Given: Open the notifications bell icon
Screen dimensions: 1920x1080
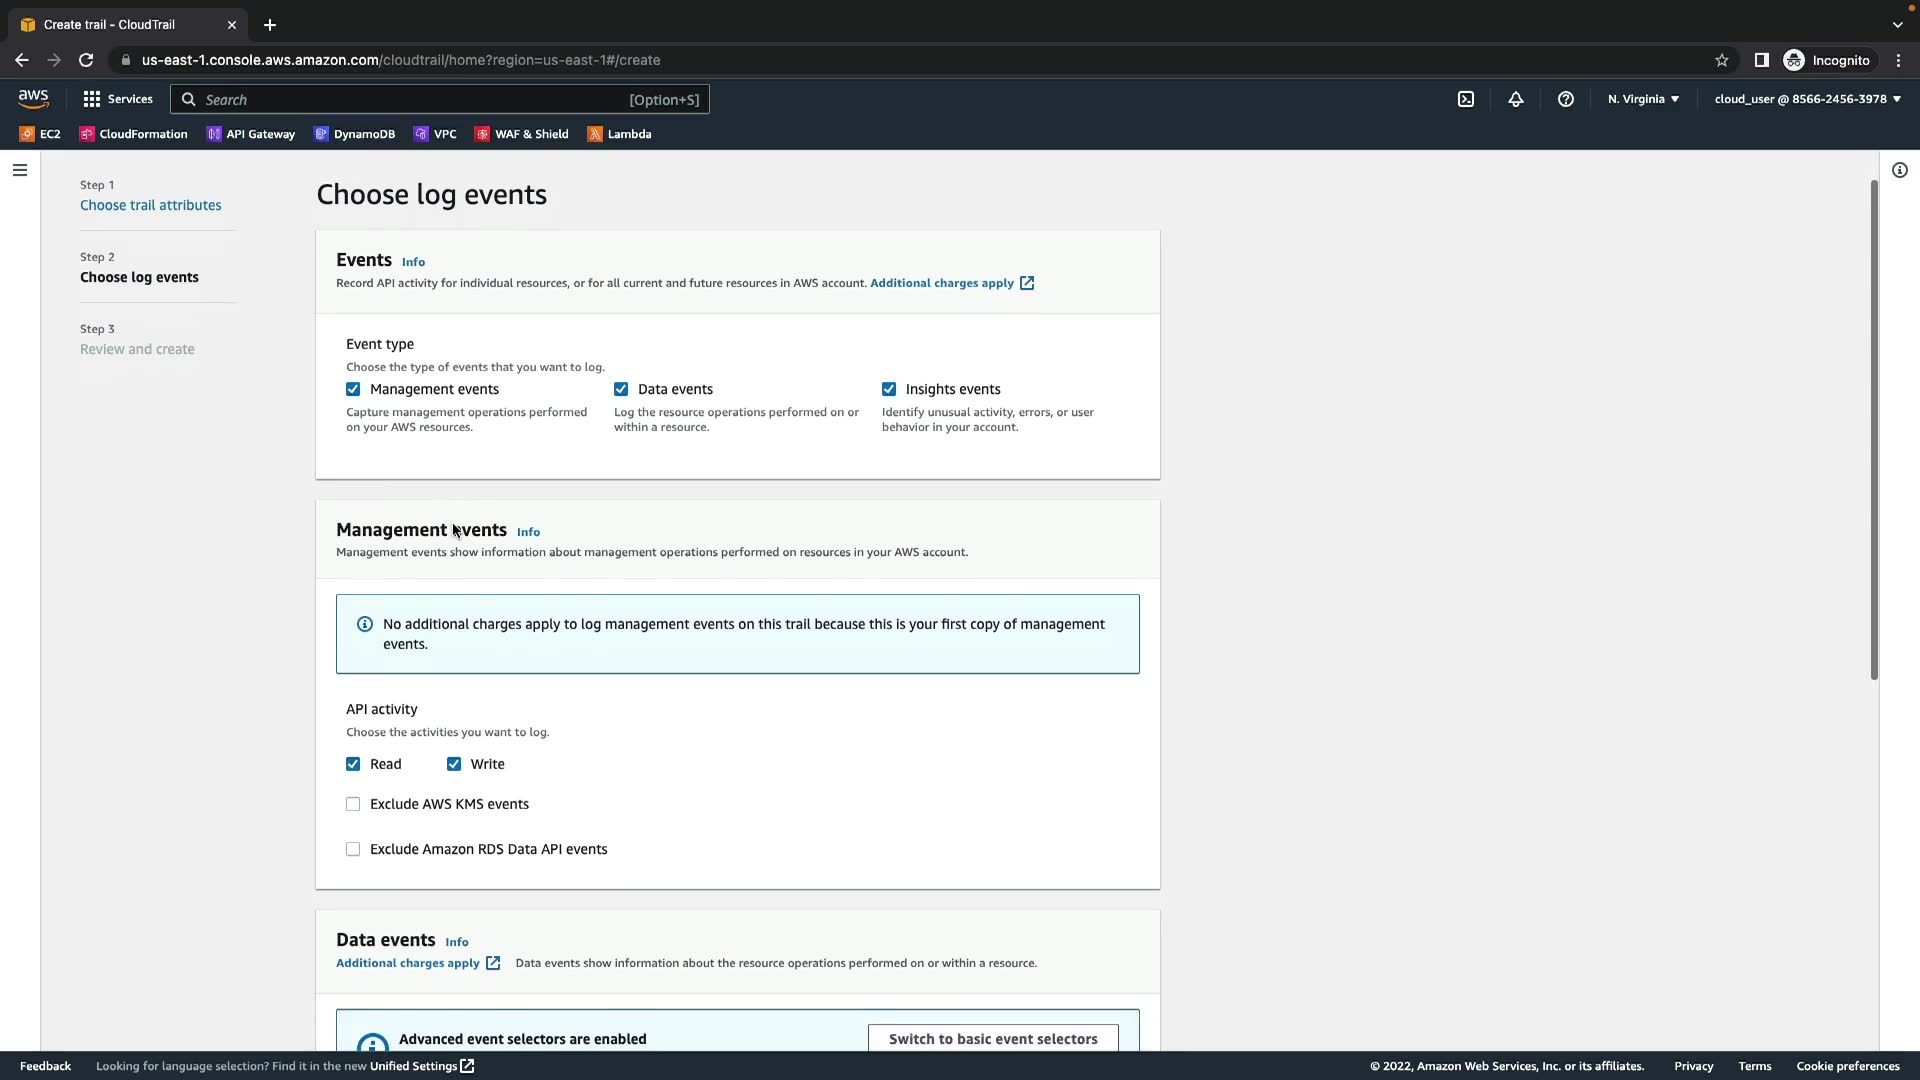Looking at the screenshot, I should click(1516, 99).
